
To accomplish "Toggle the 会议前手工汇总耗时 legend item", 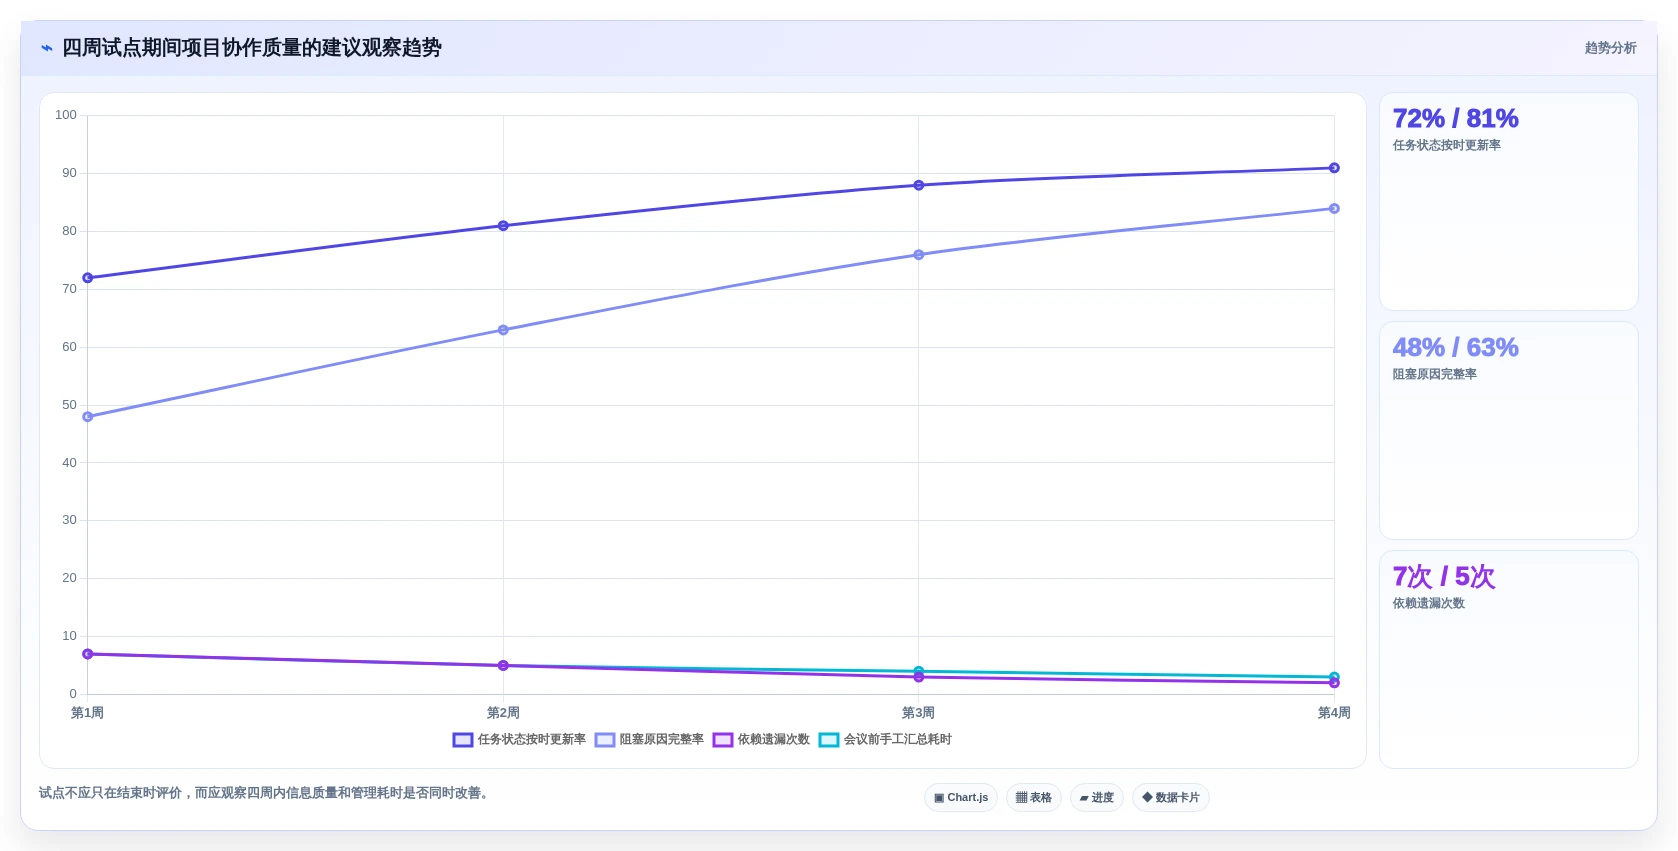I will [885, 740].
